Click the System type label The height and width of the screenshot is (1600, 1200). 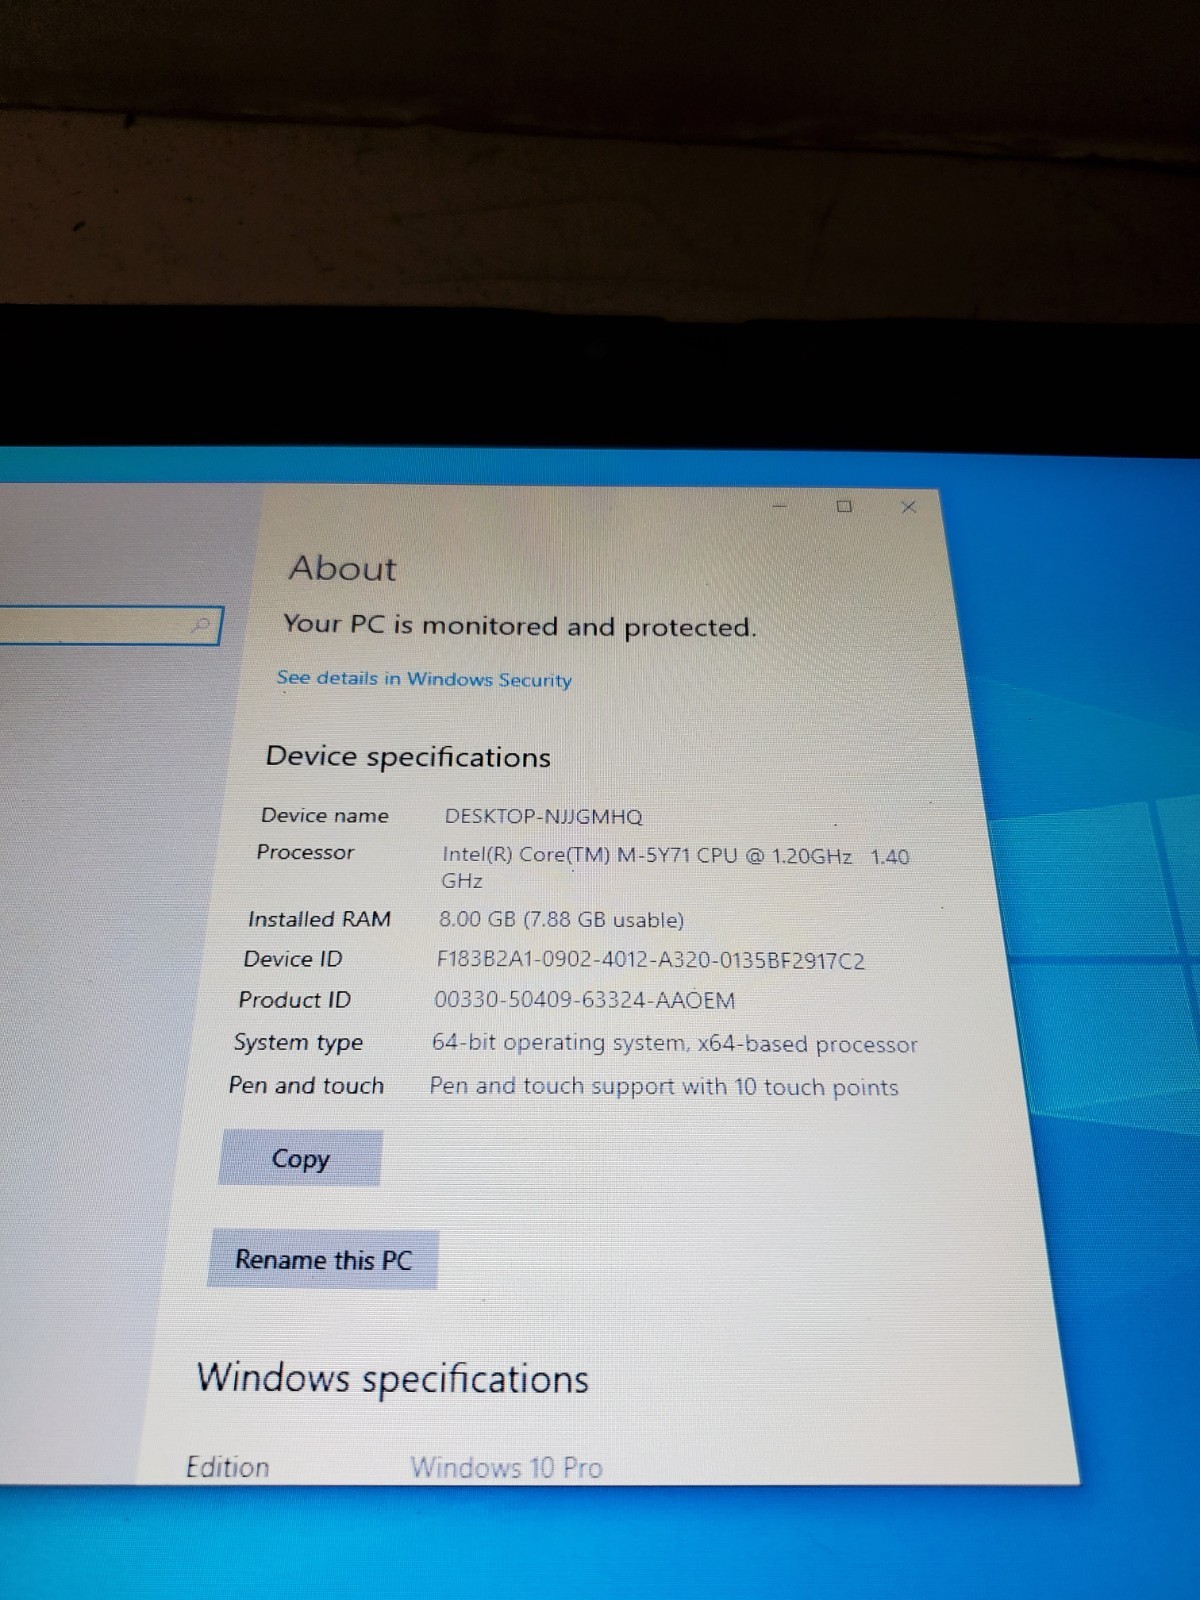pyautogui.click(x=298, y=1043)
